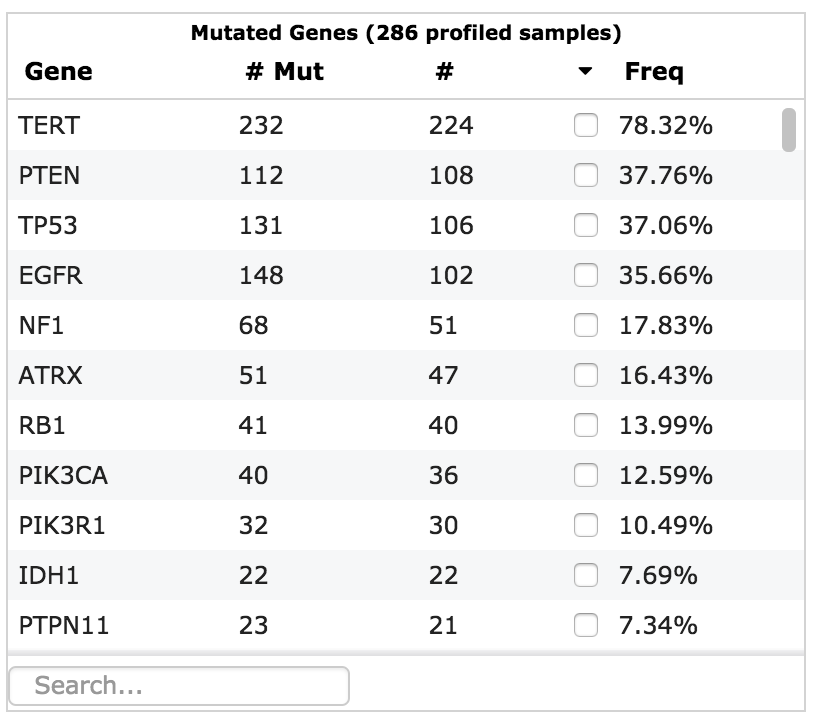Open the sort direction dropdown arrow
820x720 pixels.
[586, 71]
